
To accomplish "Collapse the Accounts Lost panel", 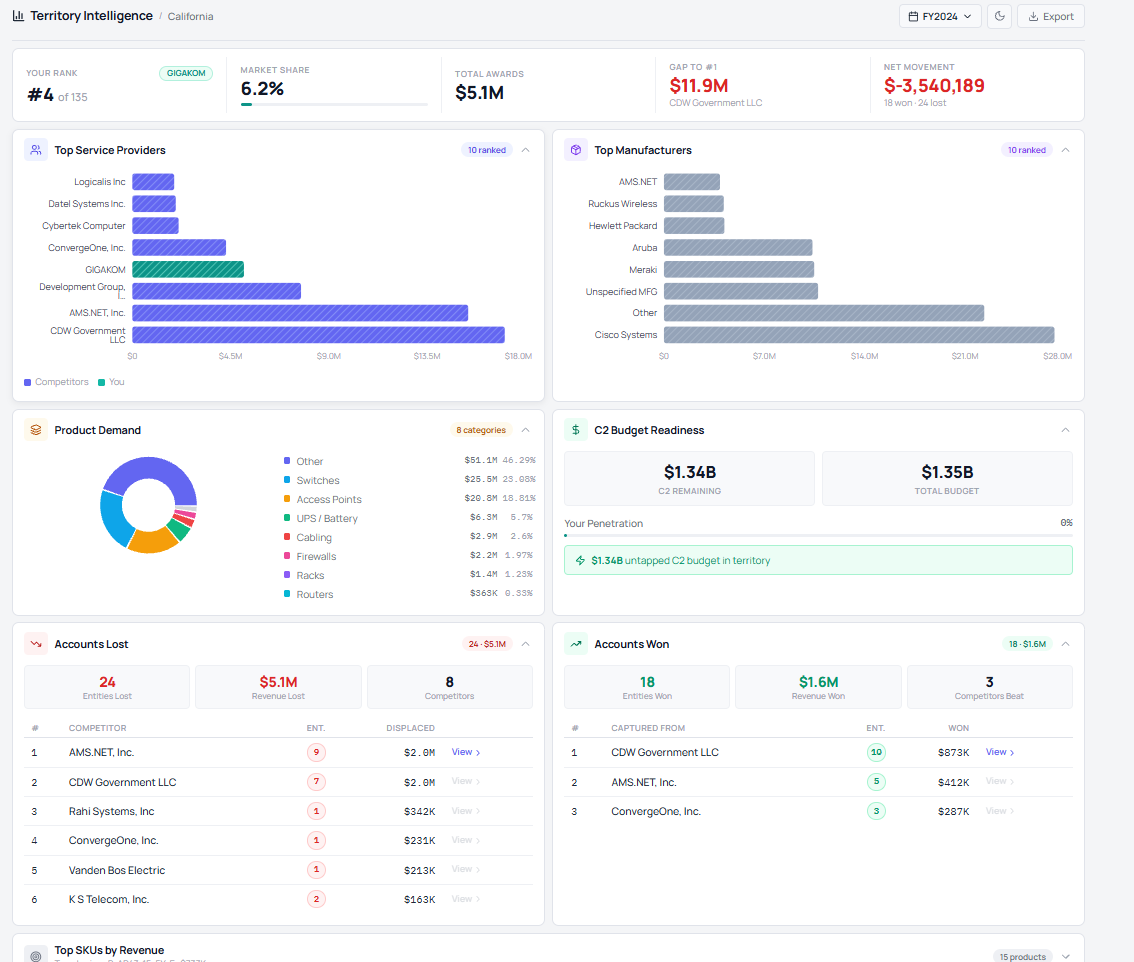I will click(526, 644).
